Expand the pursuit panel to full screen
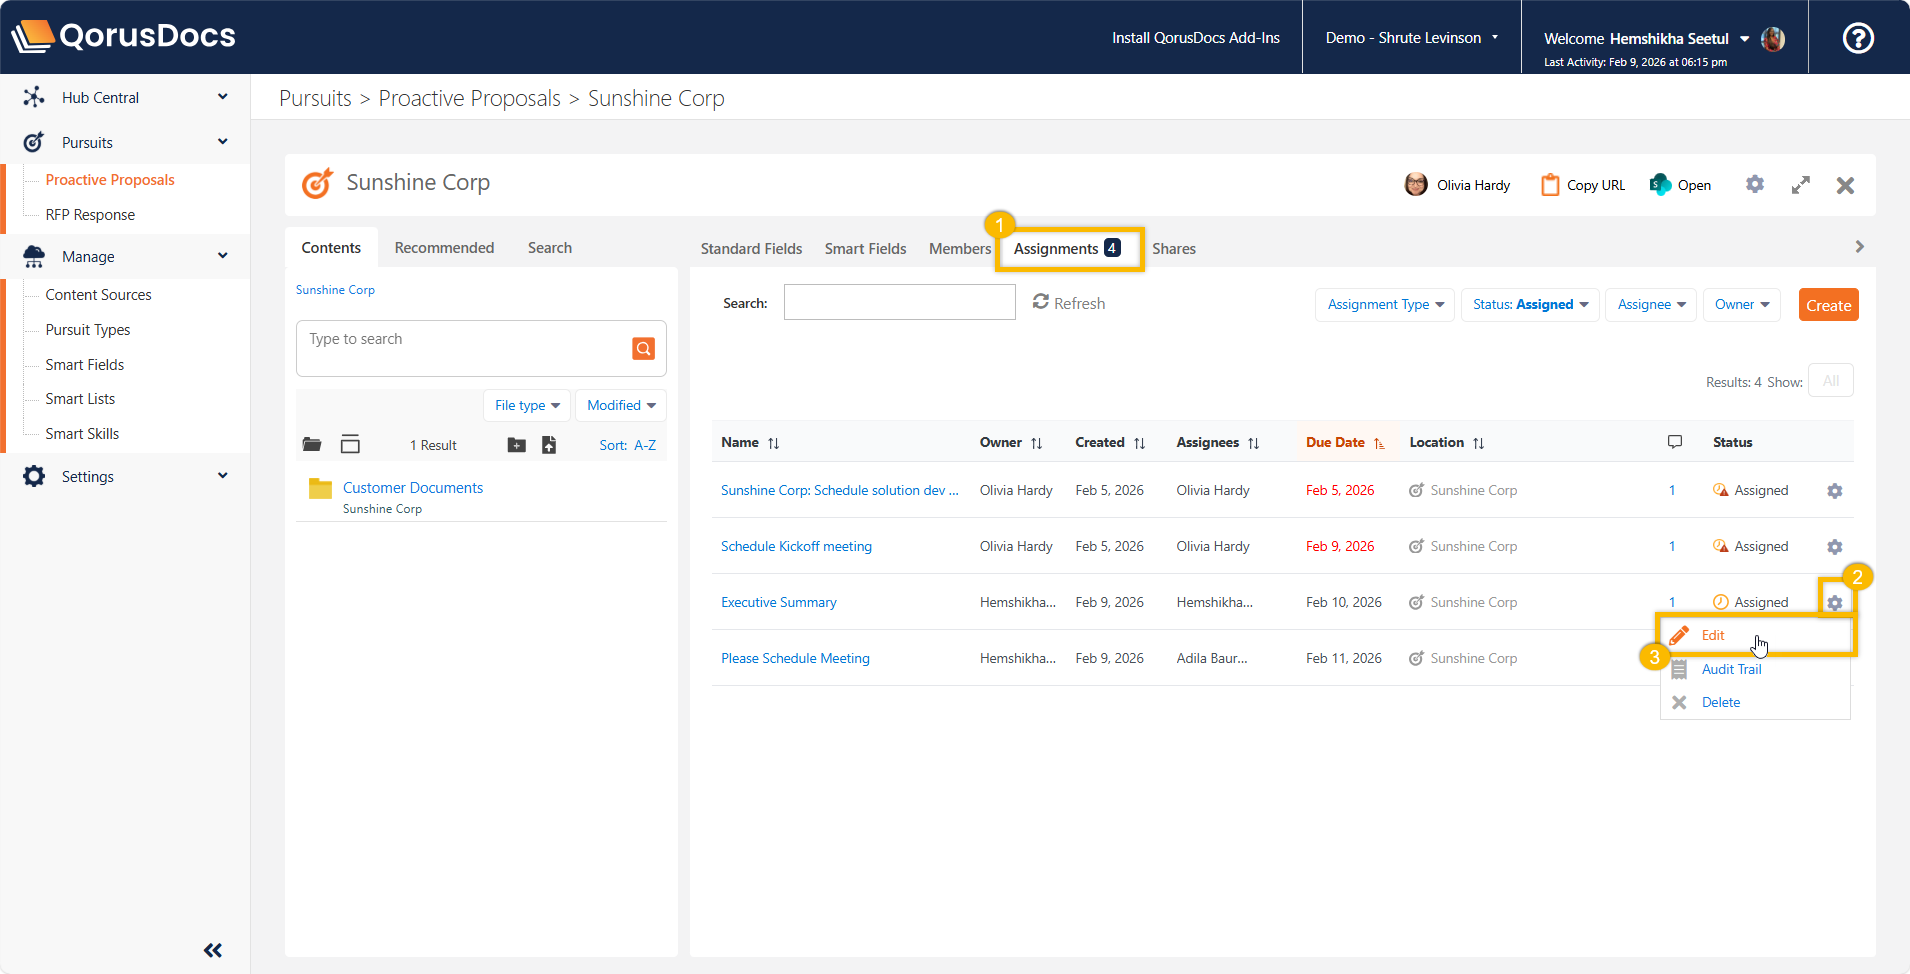This screenshot has height=974, width=1910. [x=1800, y=185]
